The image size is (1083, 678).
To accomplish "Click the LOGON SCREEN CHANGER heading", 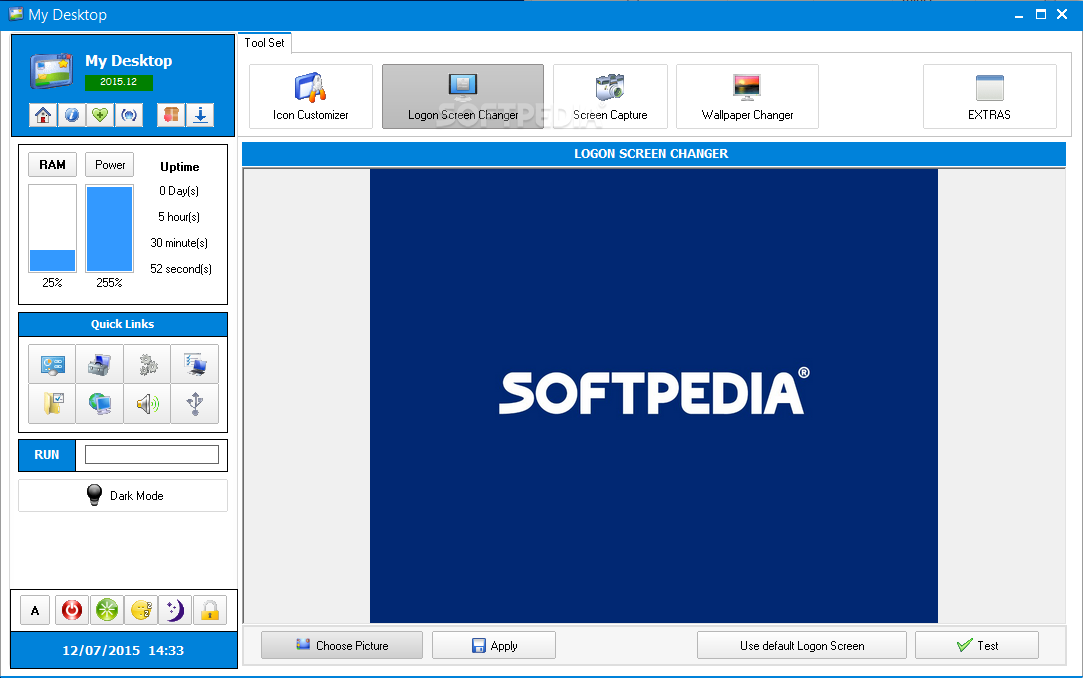I will 651,154.
